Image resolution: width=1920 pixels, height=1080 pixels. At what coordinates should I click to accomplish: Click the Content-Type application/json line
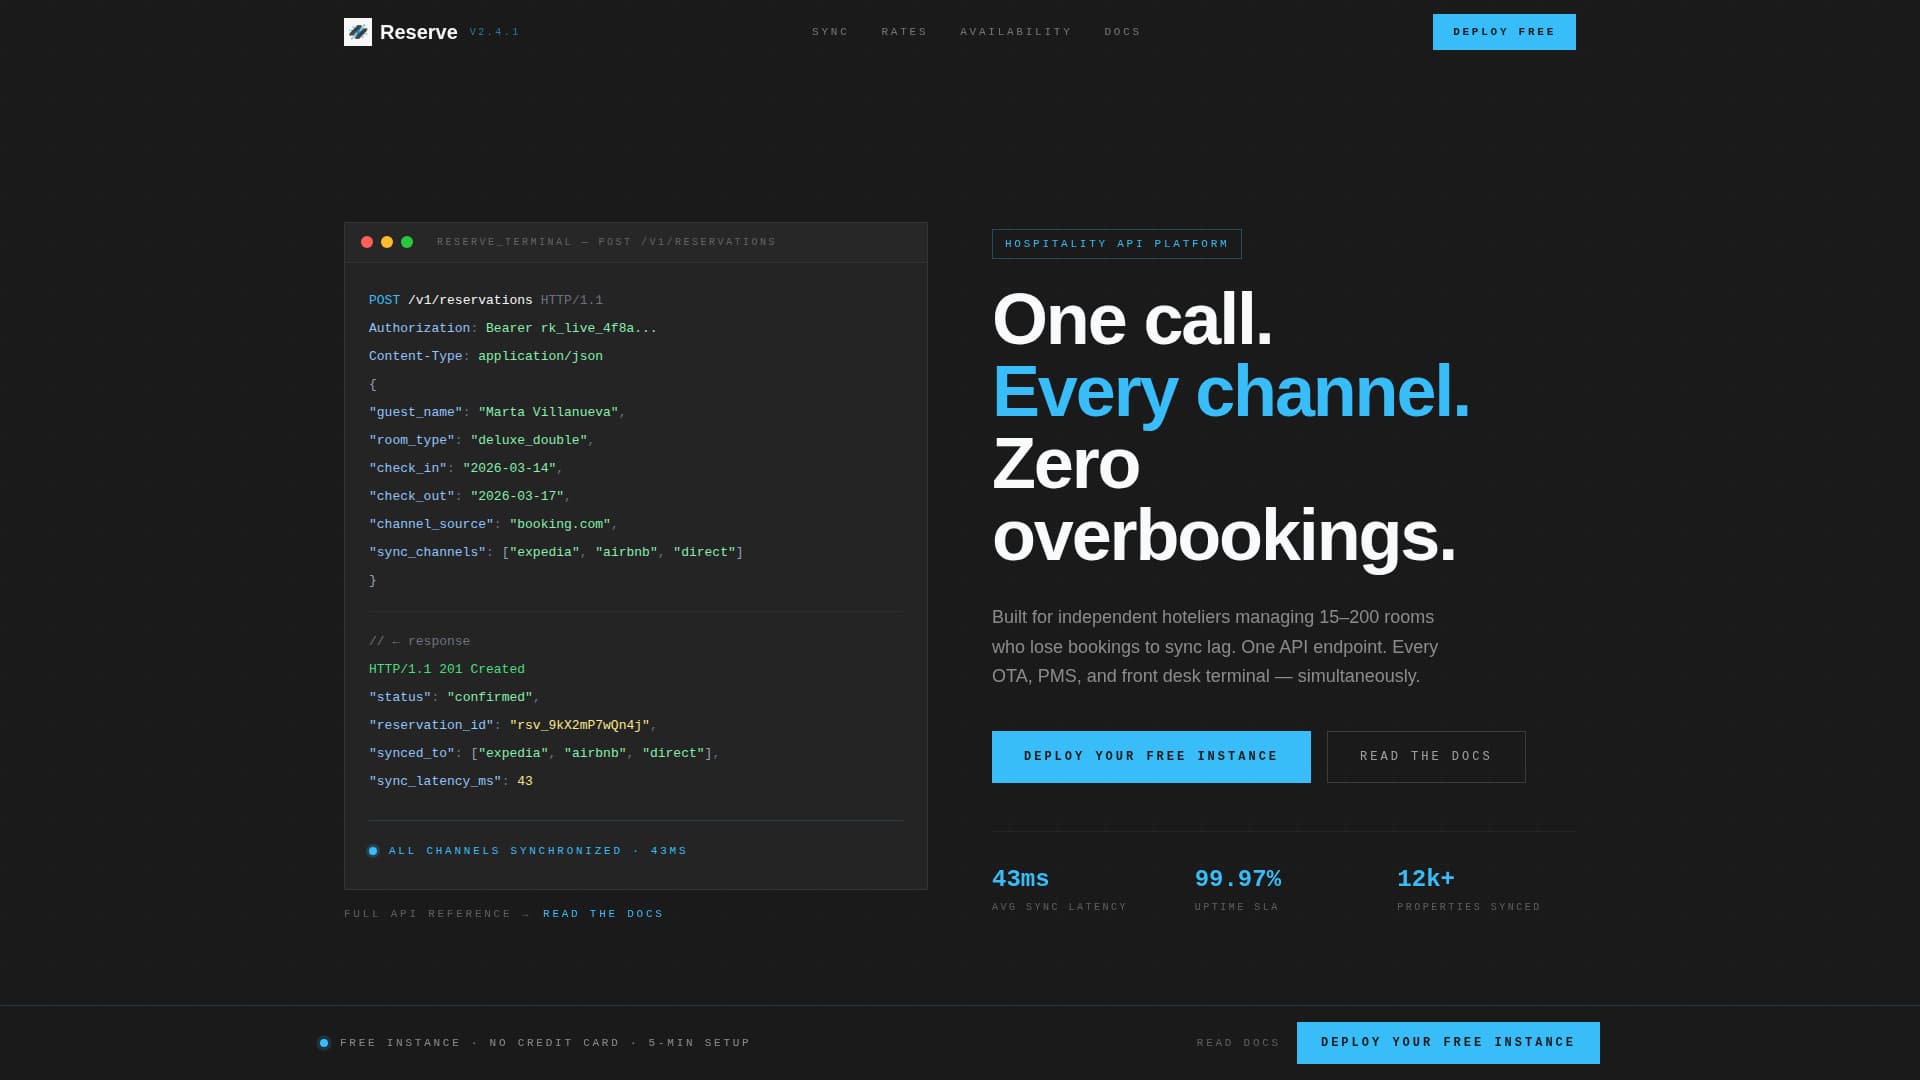[x=486, y=356]
